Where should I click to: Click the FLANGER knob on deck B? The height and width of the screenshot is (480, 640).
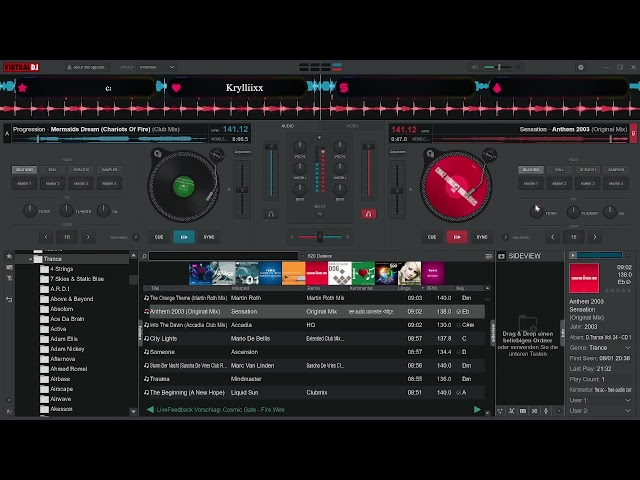[x=573, y=212]
